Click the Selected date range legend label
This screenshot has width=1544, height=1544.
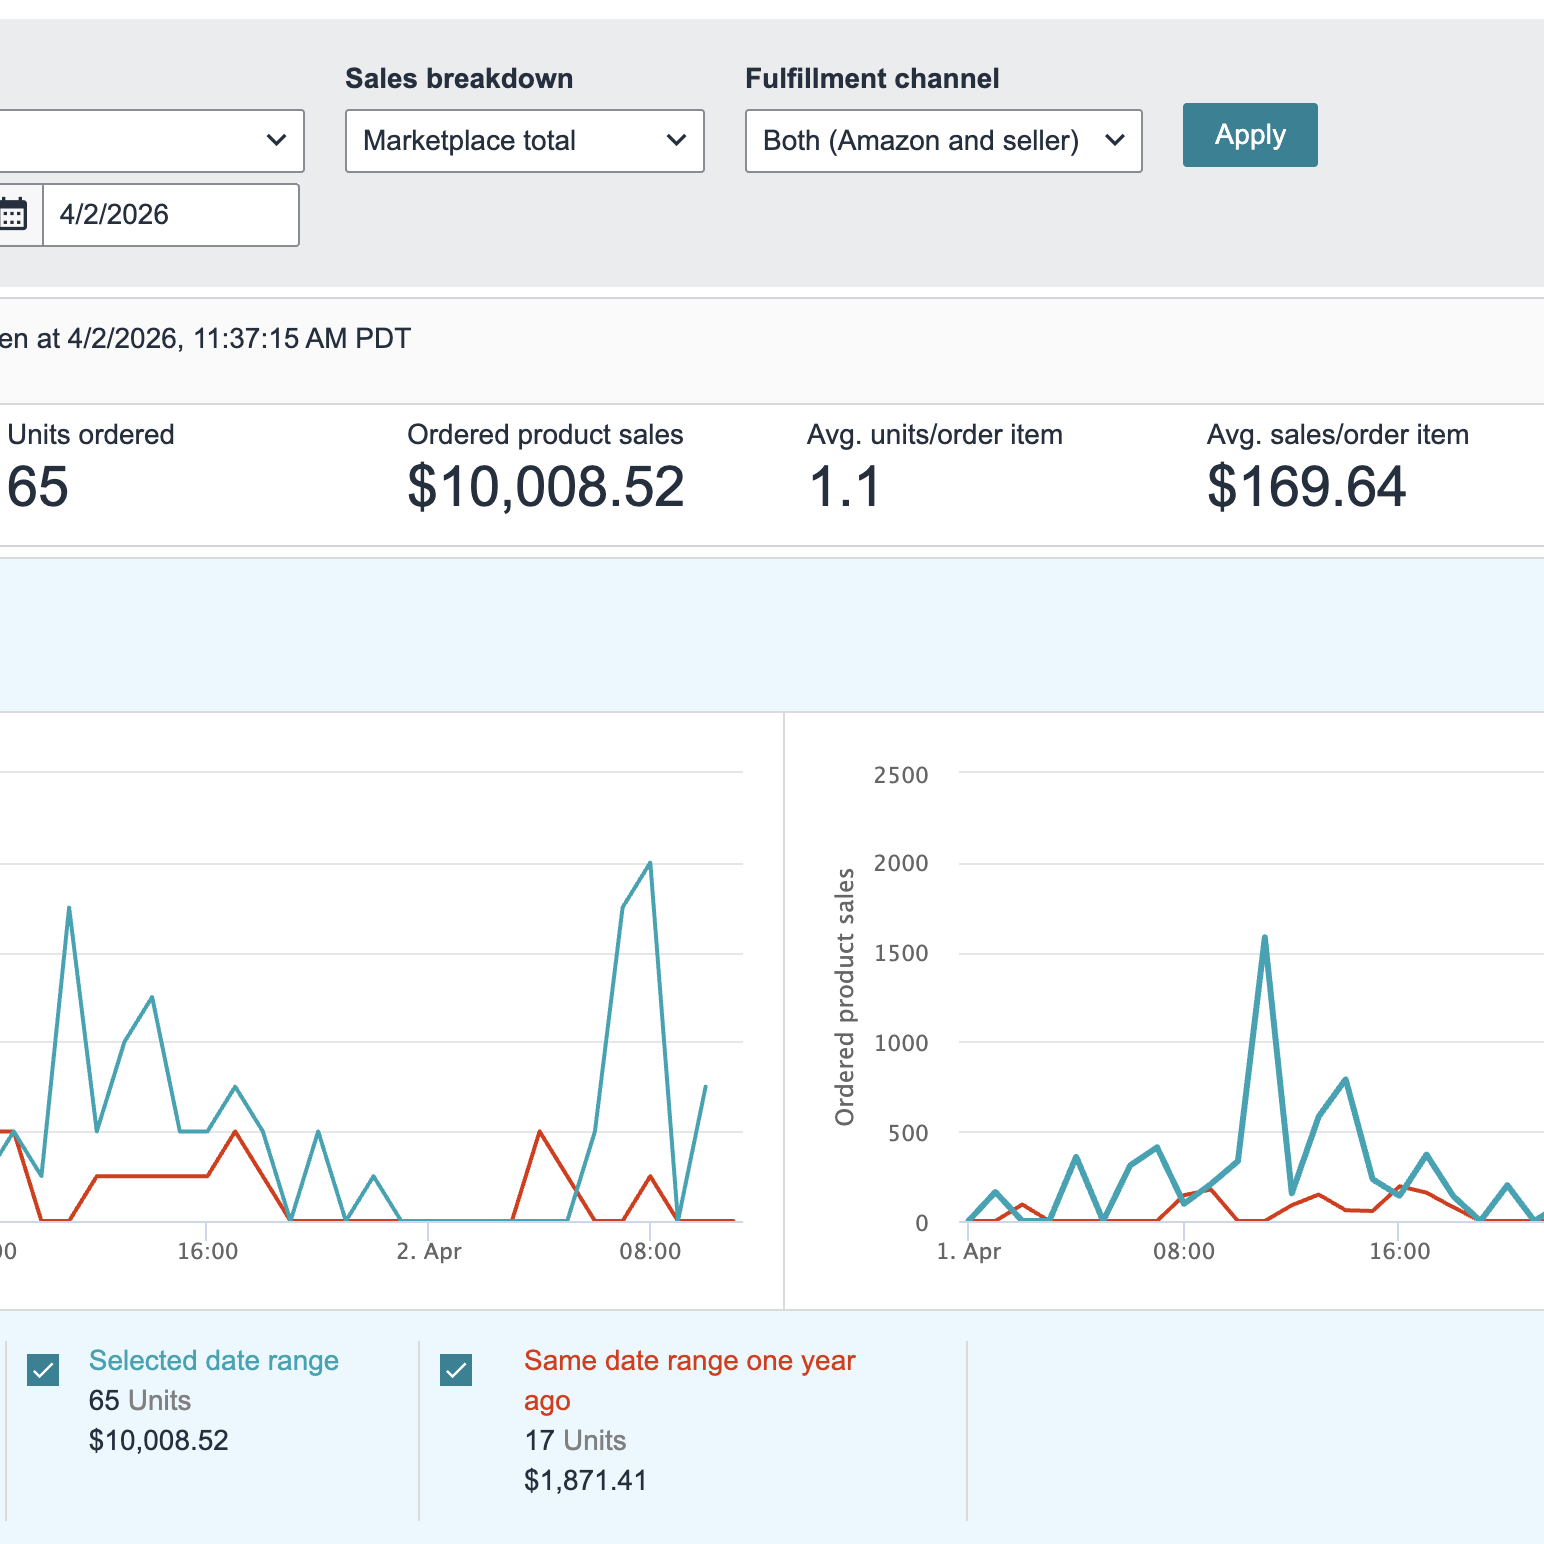(x=214, y=1361)
